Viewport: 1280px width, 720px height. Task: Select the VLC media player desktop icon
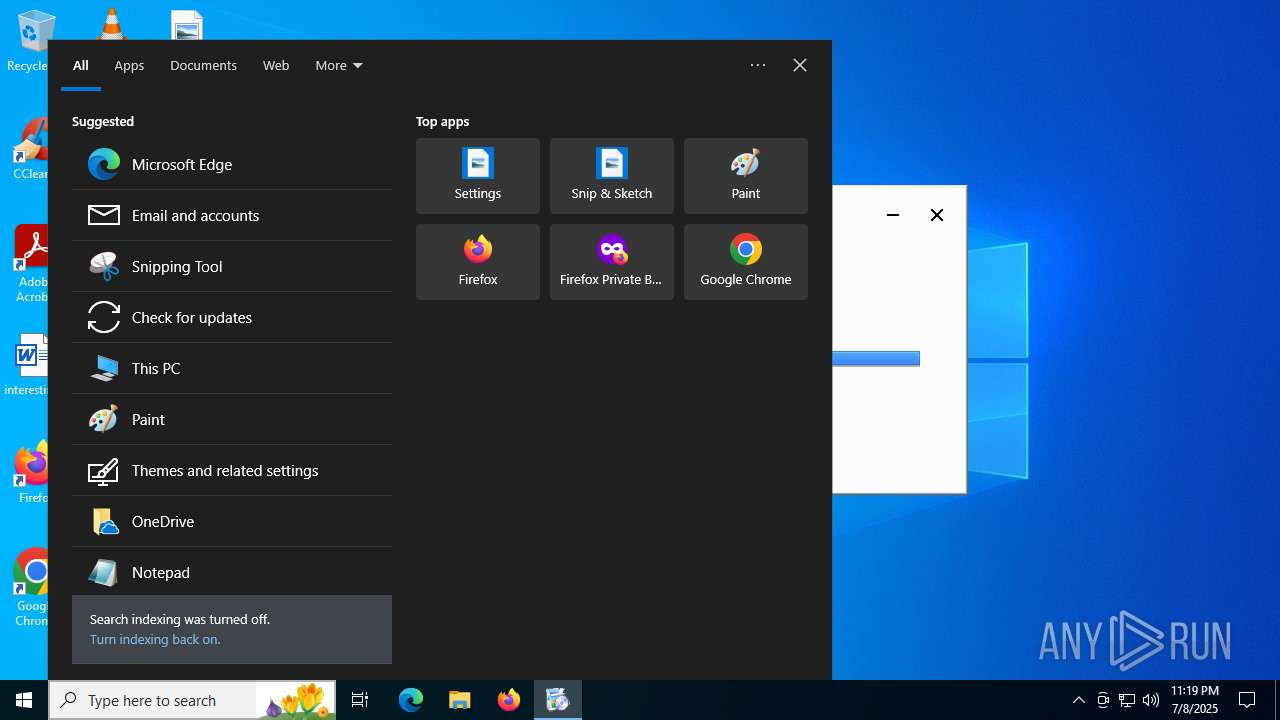(x=111, y=24)
